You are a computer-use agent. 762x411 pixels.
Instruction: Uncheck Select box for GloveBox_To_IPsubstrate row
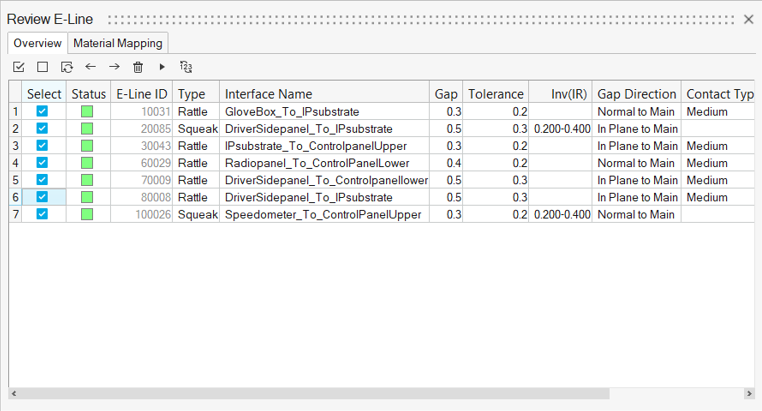click(x=42, y=112)
